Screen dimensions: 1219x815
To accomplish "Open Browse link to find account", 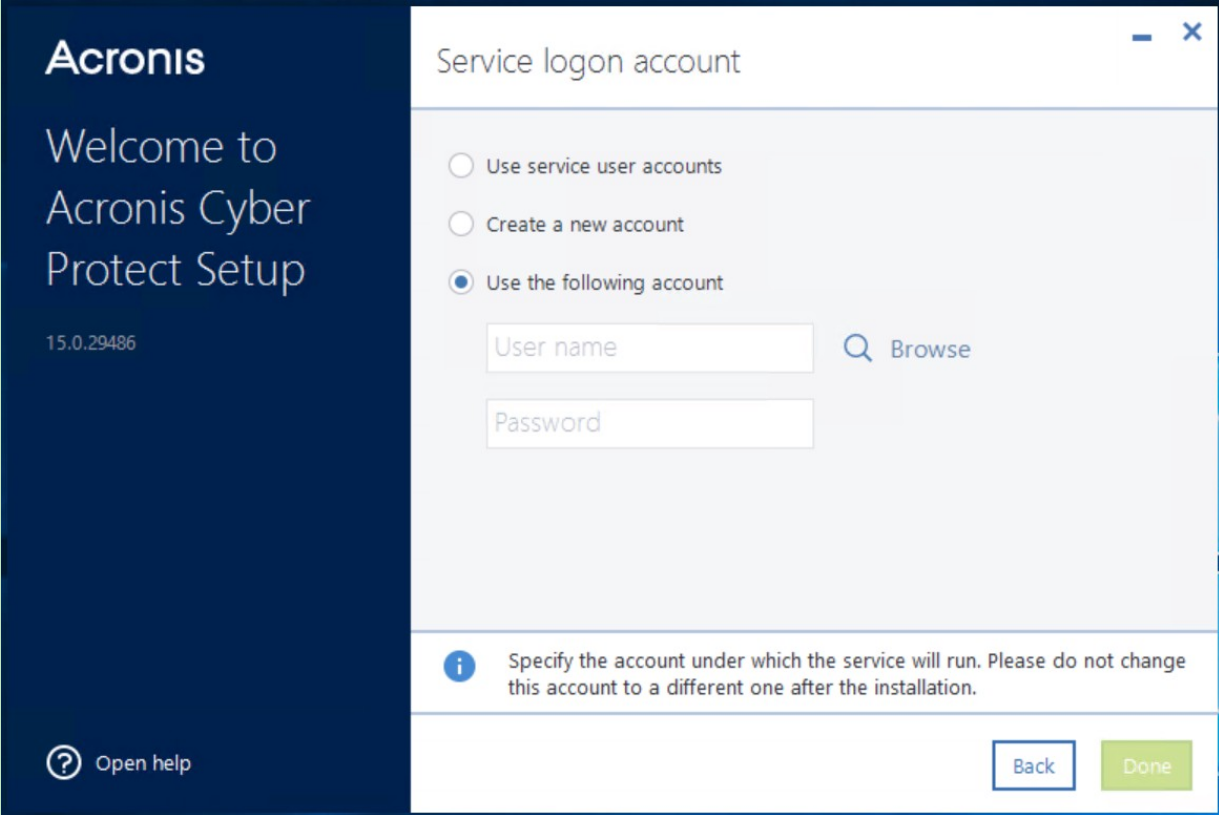I will point(930,349).
